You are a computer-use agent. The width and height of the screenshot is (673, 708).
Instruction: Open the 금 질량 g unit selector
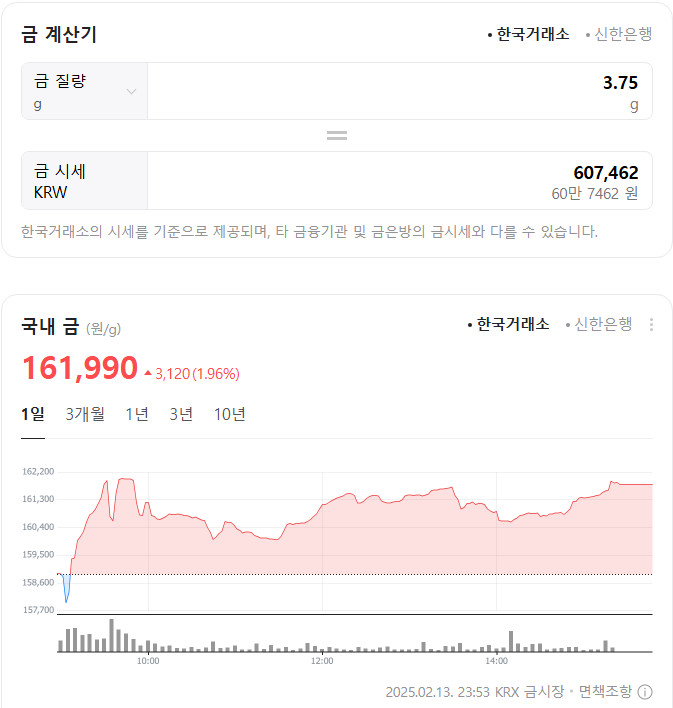[x=84, y=91]
